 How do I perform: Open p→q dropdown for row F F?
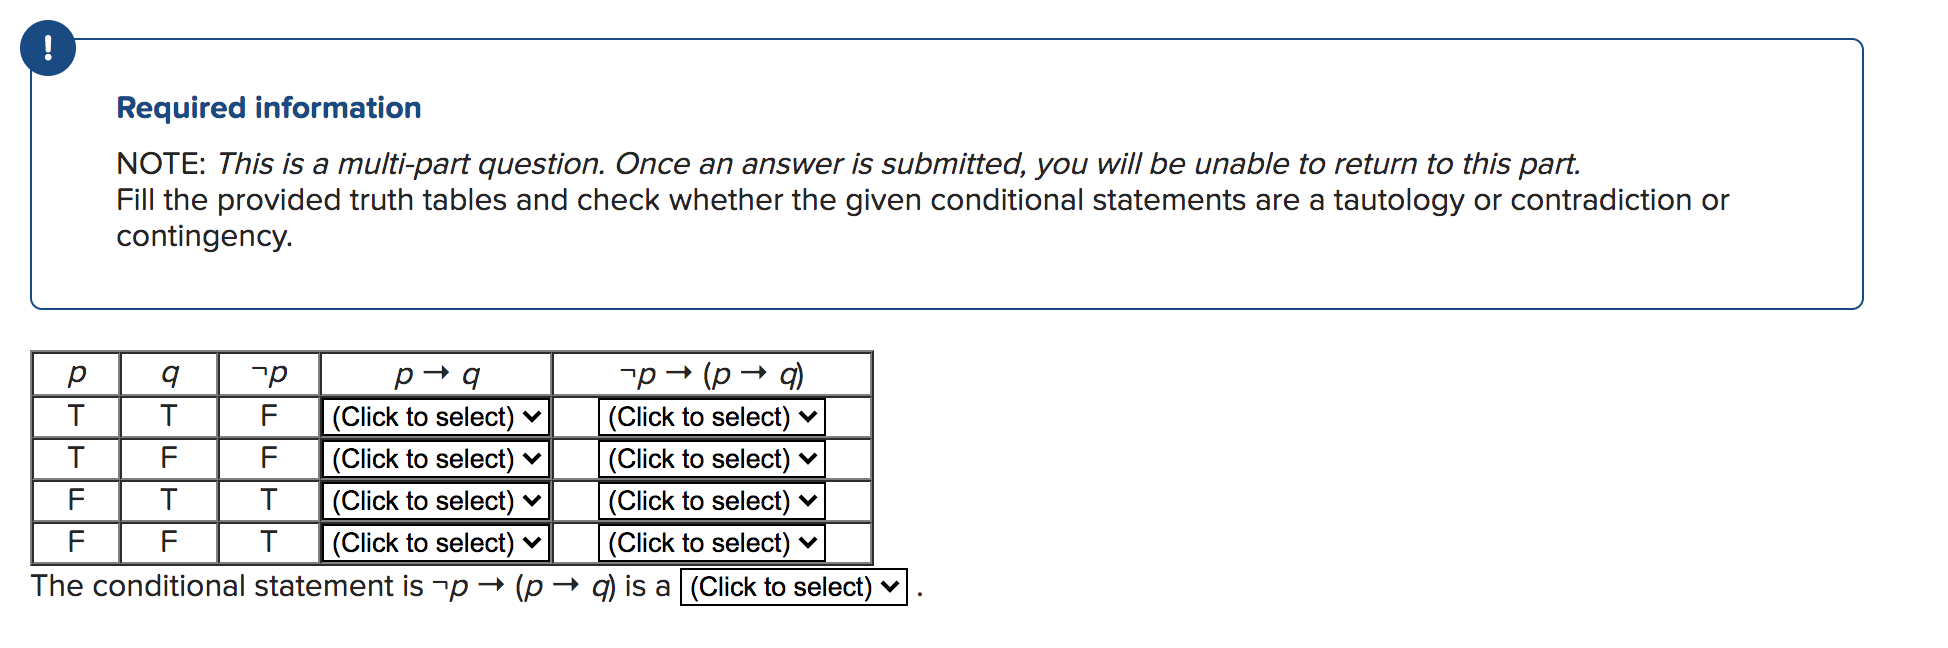436,543
